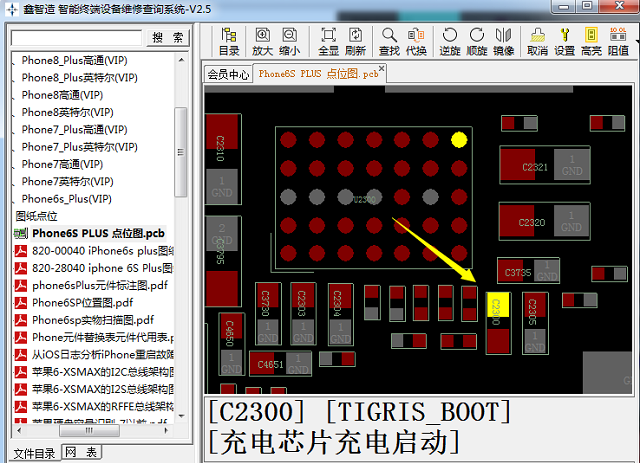Viewport: 640px width, 463px height.
Task: Click the 图纸点位 folder item
Action: pos(36,216)
